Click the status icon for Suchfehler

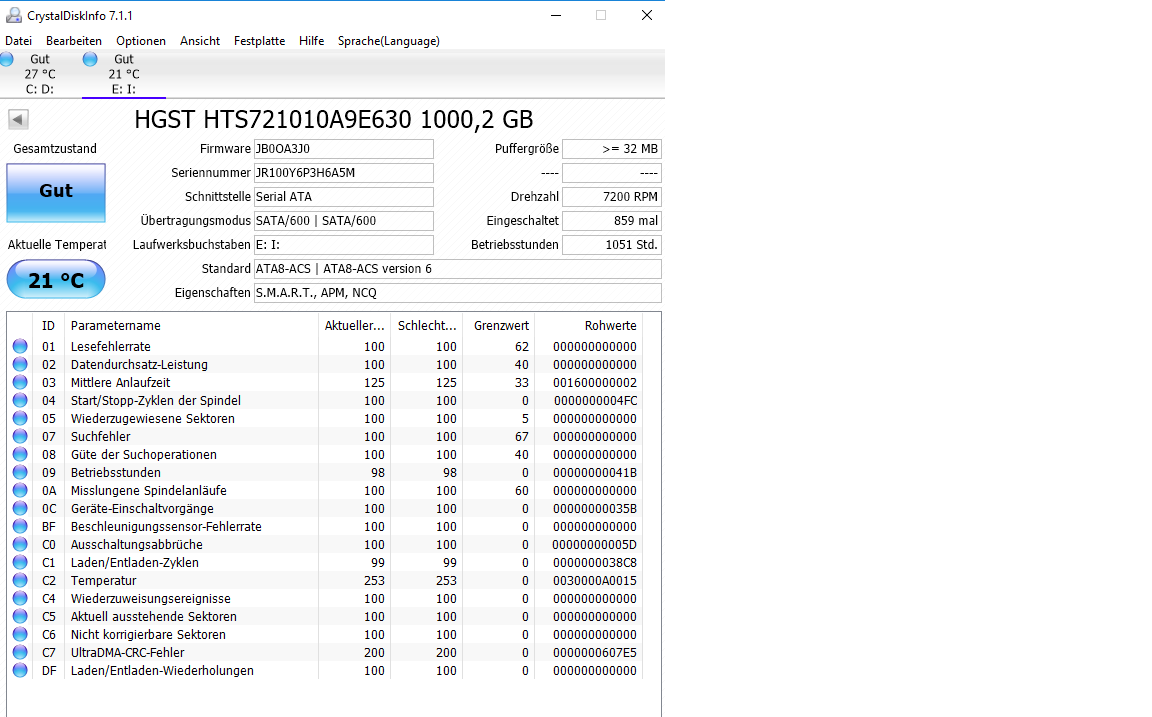(20, 436)
